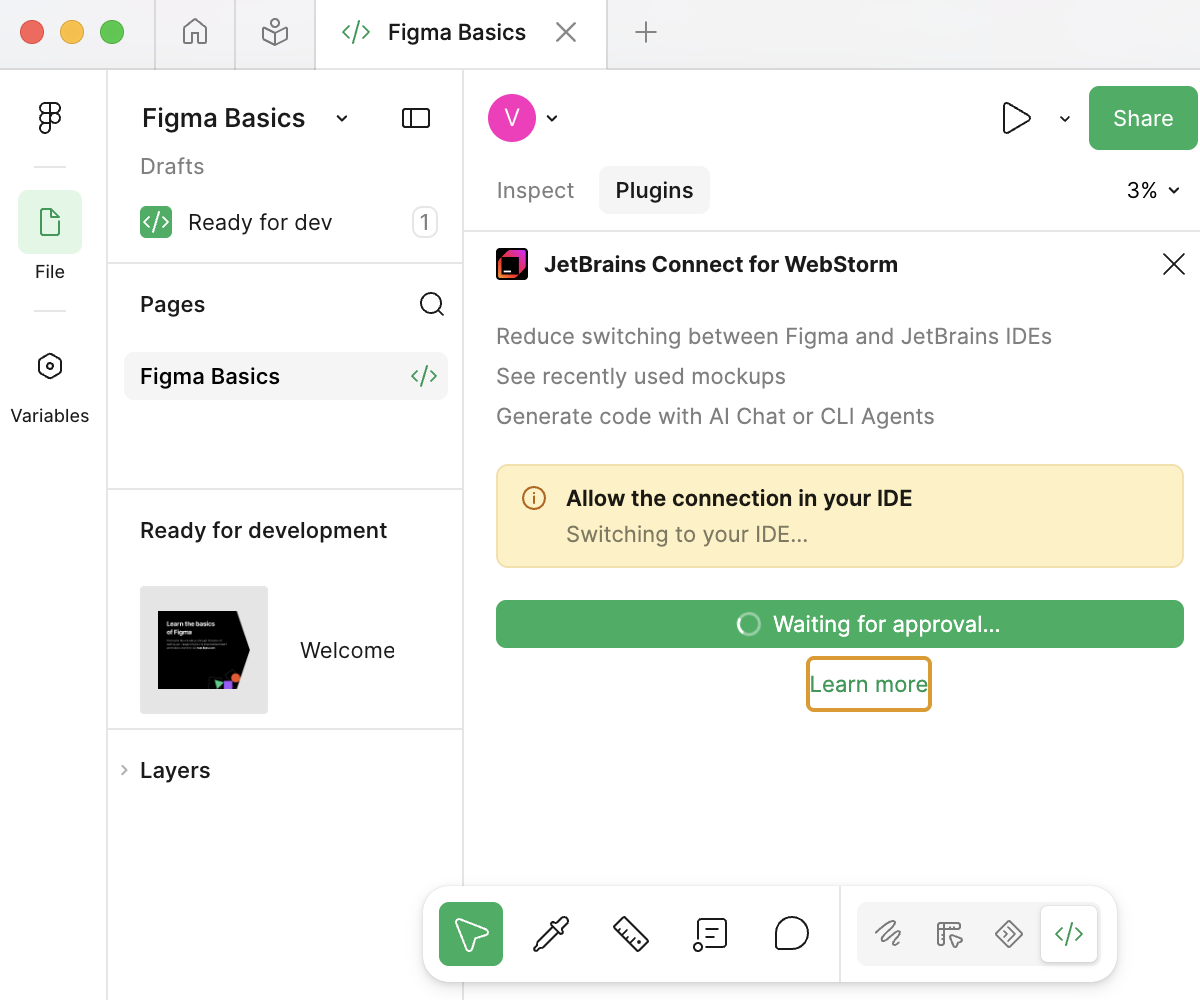Switch to the diamond arrow mode icon
1200x1000 pixels.
tap(1009, 934)
